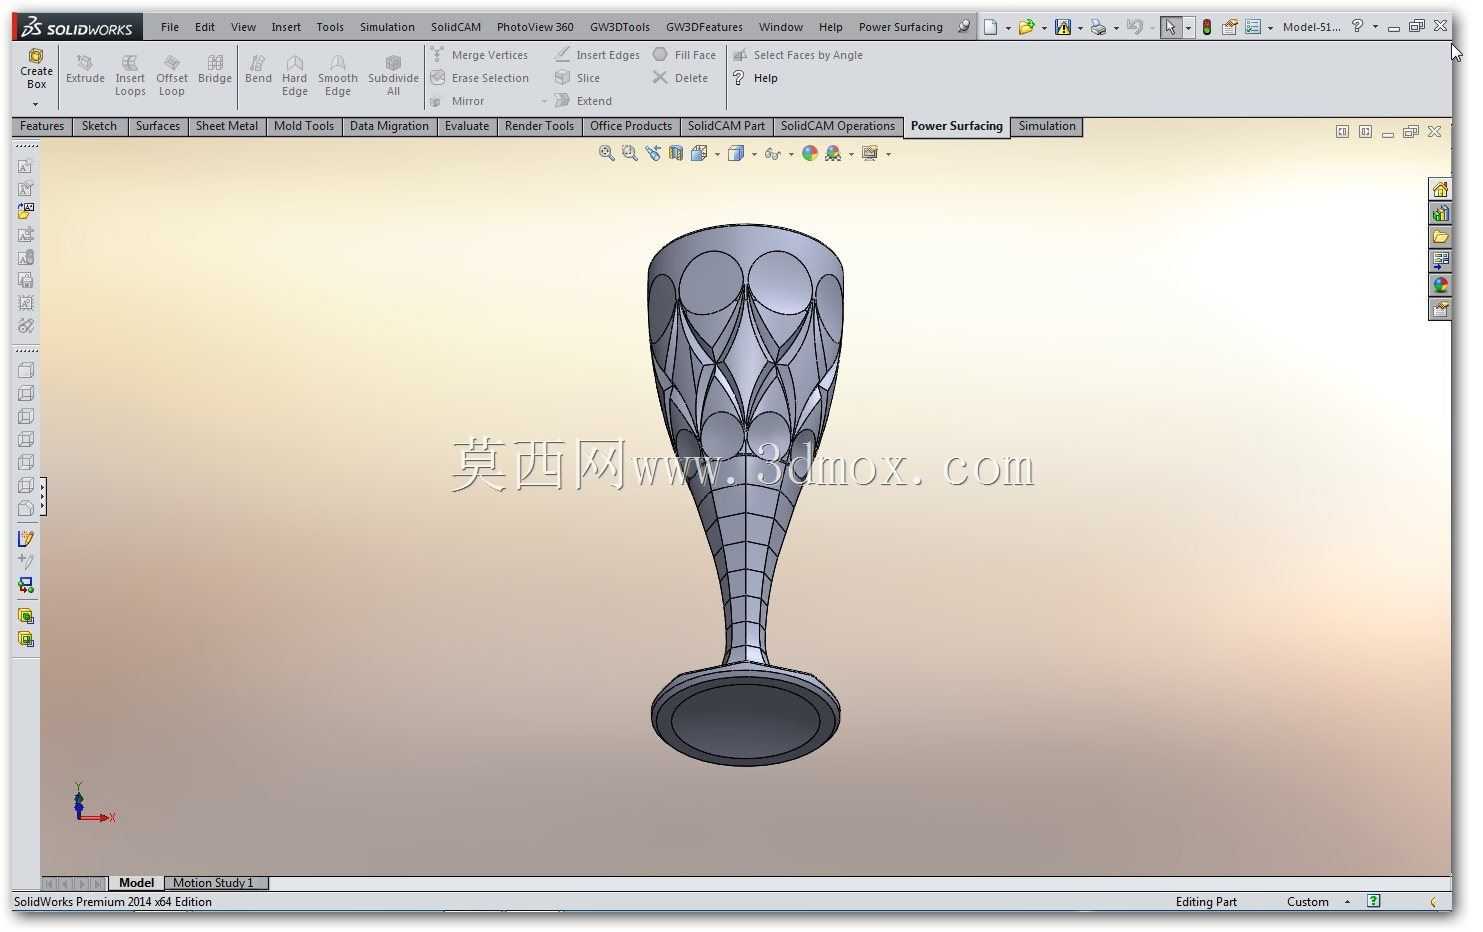
Task: Click the Apply Scene icon
Action: tap(832, 153)
